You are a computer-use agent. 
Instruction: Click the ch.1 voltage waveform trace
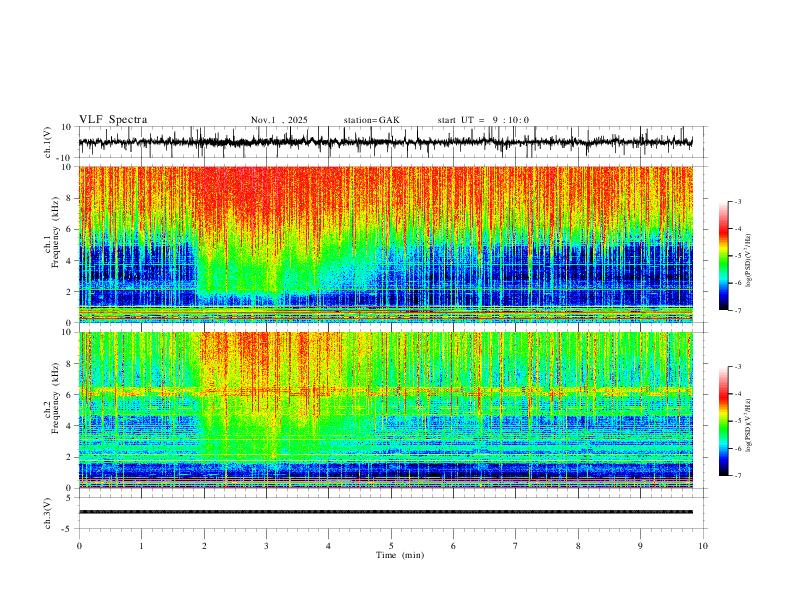tap(385, 142)
